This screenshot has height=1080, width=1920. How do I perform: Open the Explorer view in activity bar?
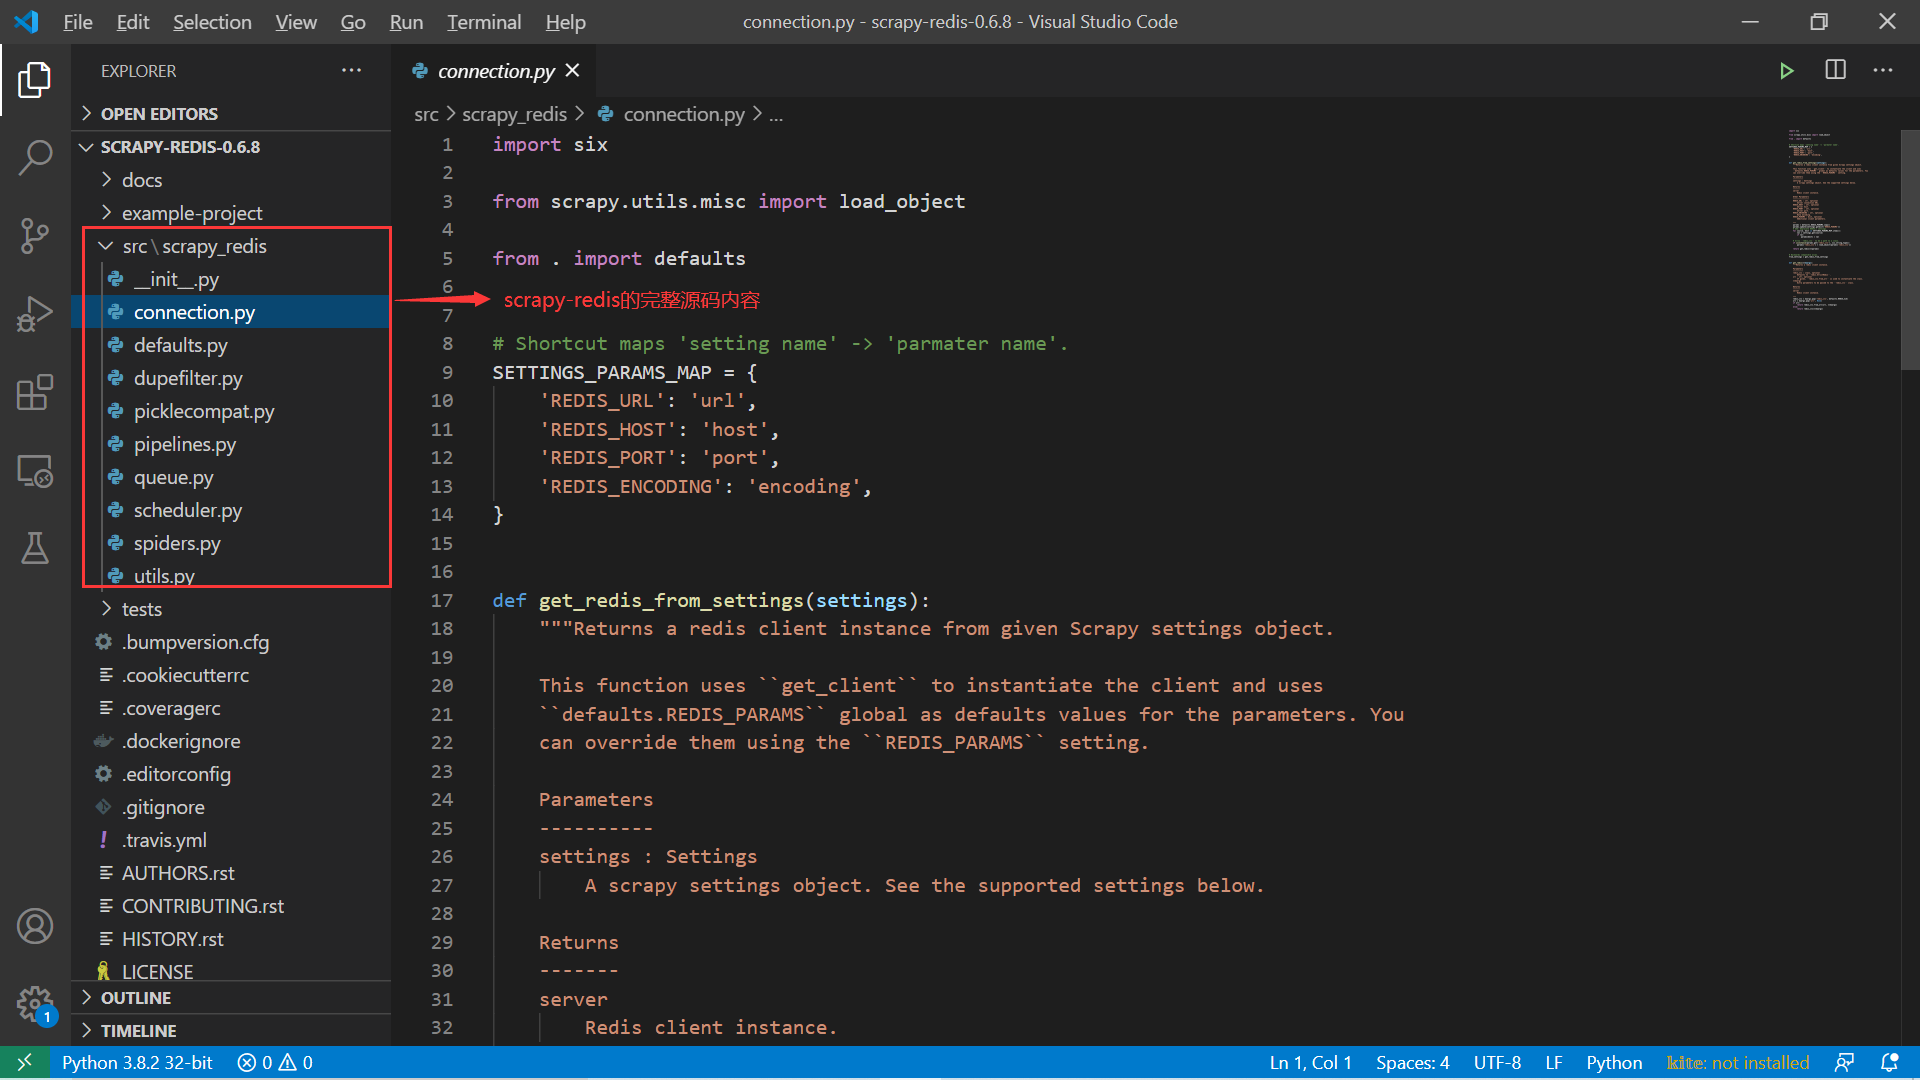35,80
